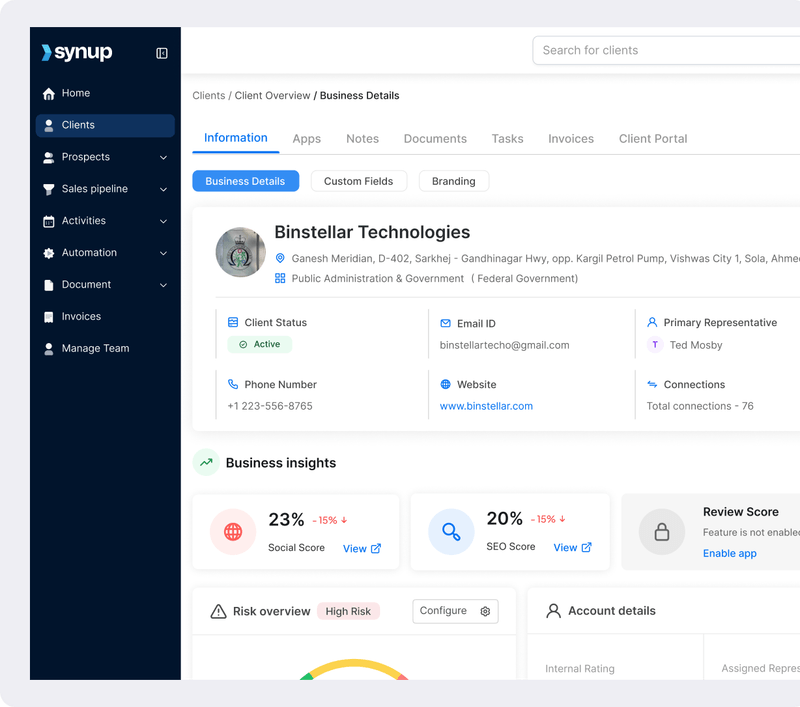Click the Enable app link
Screen dimensions: 800x707
pos(730,553)
